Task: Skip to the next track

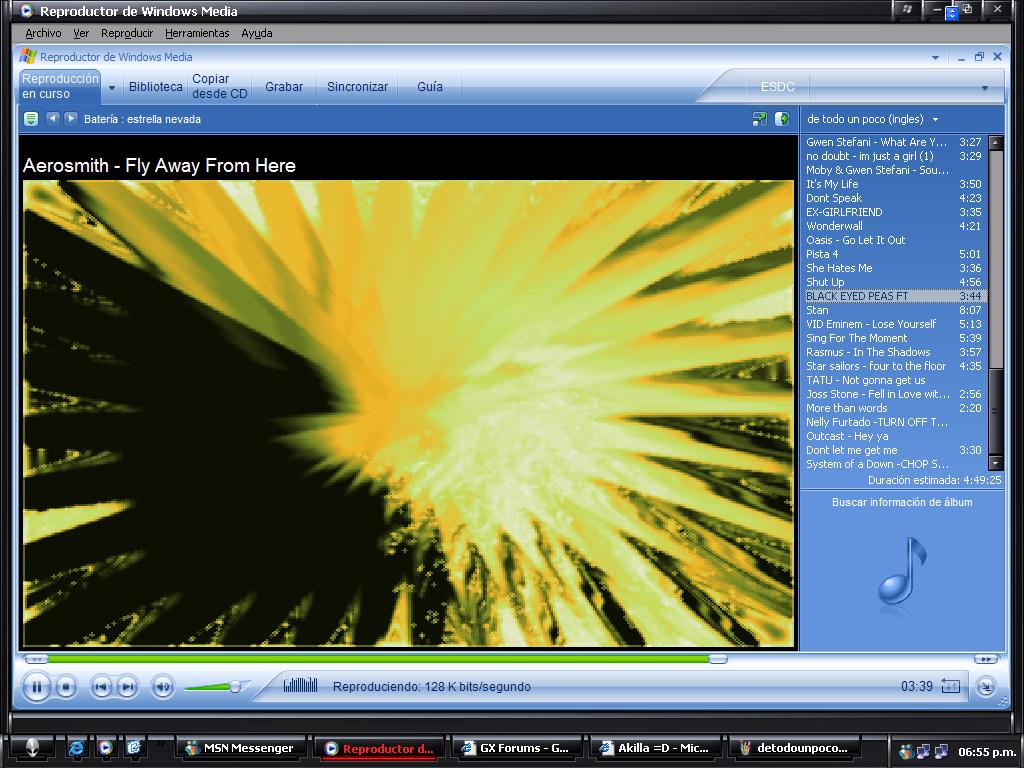Action: tap(127, 687)
